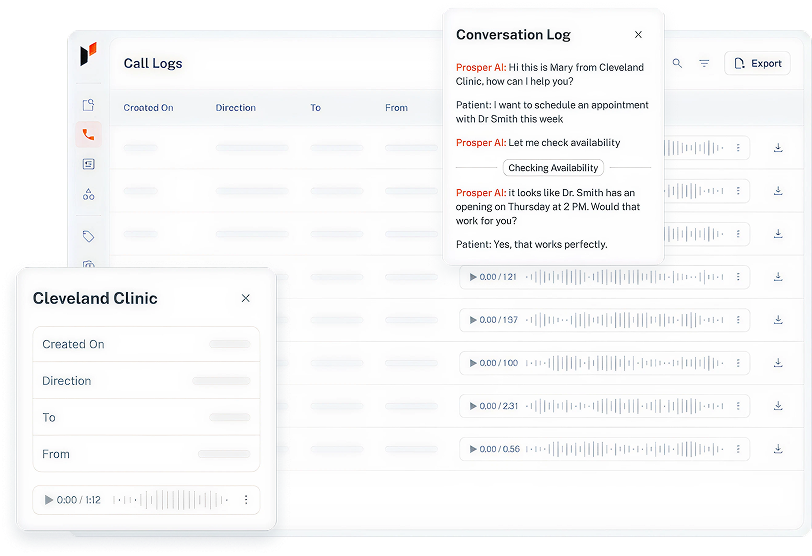Image resolution: width=812 pixels, height=556 pixels.
Task: Select Direction row in Cleveland Clinic card
Action: pyautogui.click(x=146, y=381)
